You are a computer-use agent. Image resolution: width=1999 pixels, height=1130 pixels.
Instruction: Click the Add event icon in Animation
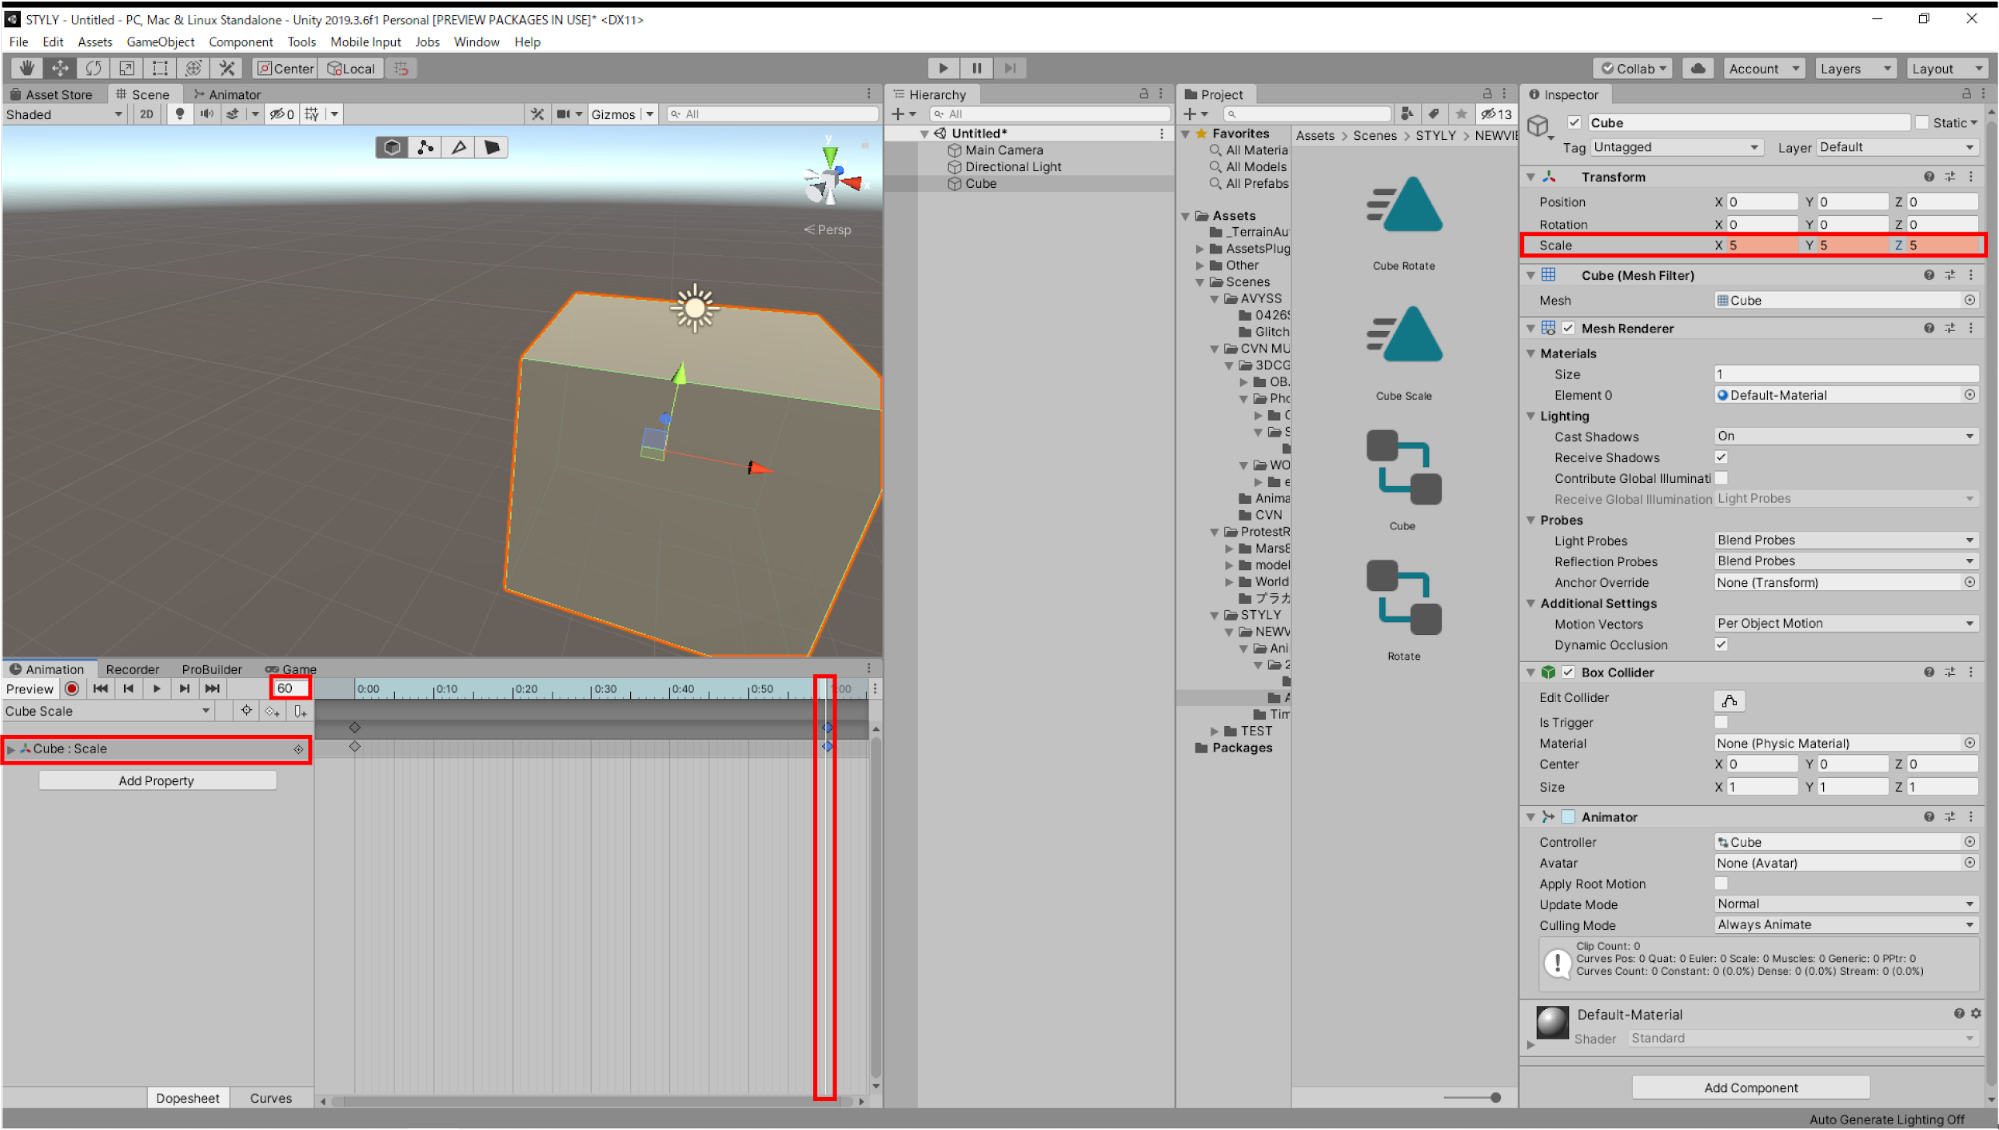(299, 711)
